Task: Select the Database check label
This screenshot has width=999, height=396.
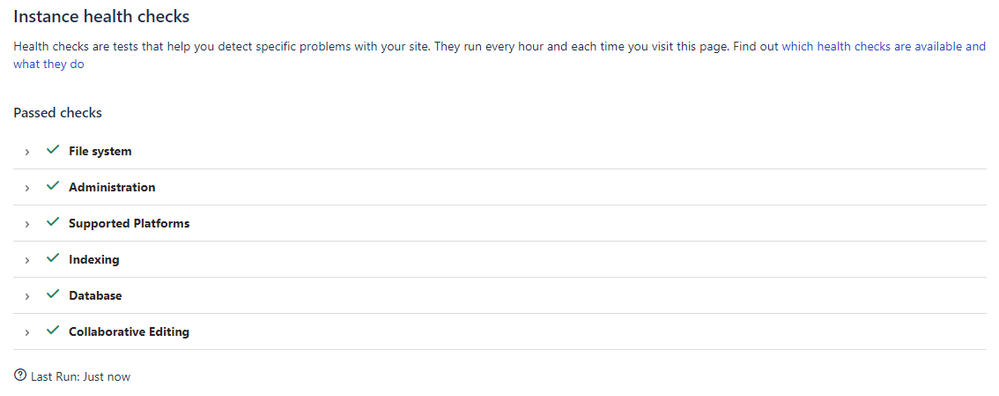Action: [96, 296]
